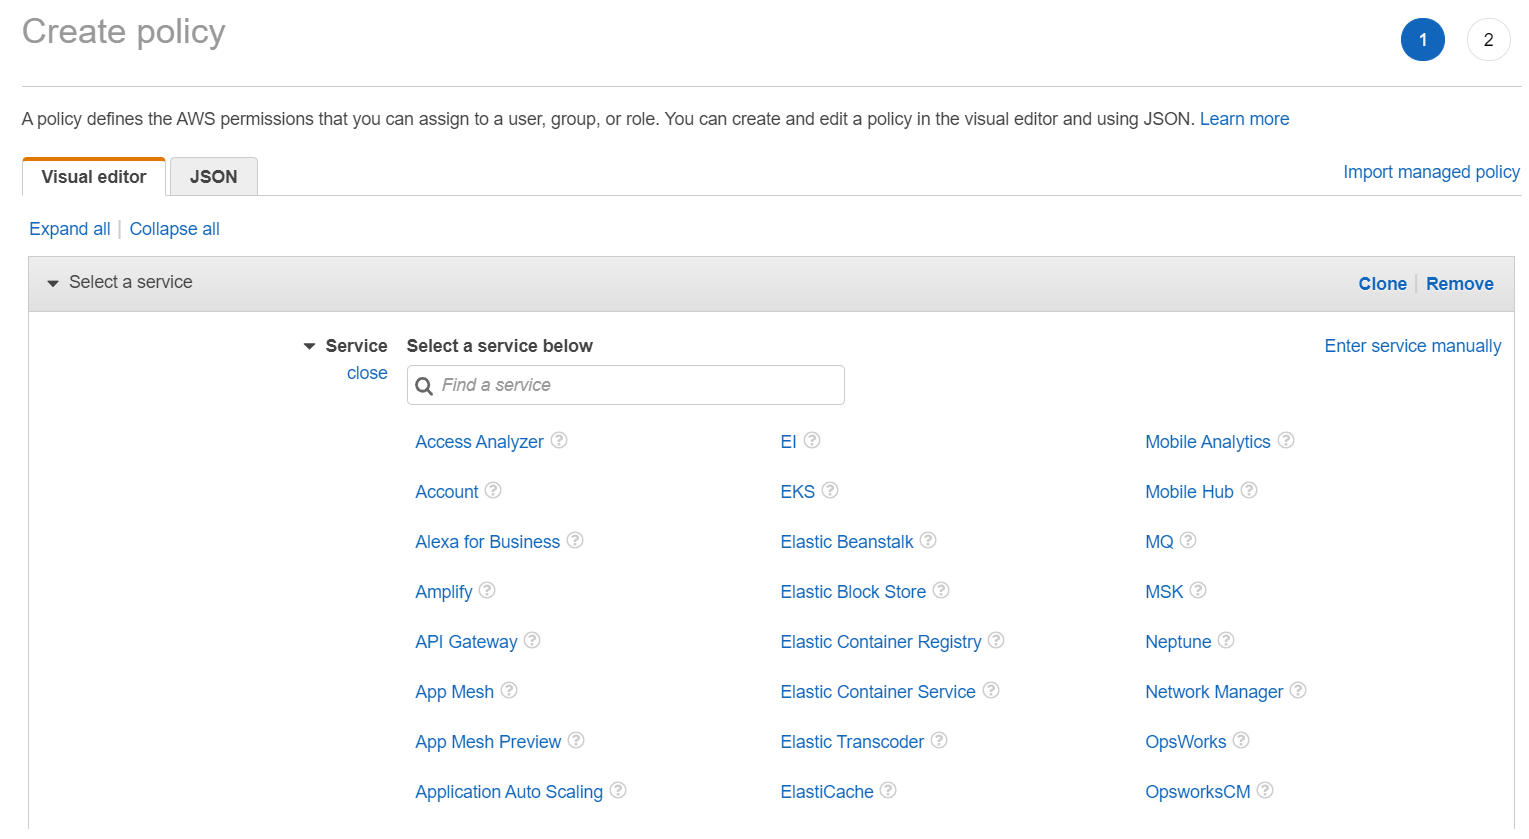Go to step 2 circle
1529x839 pixels.
(1488, 40)
